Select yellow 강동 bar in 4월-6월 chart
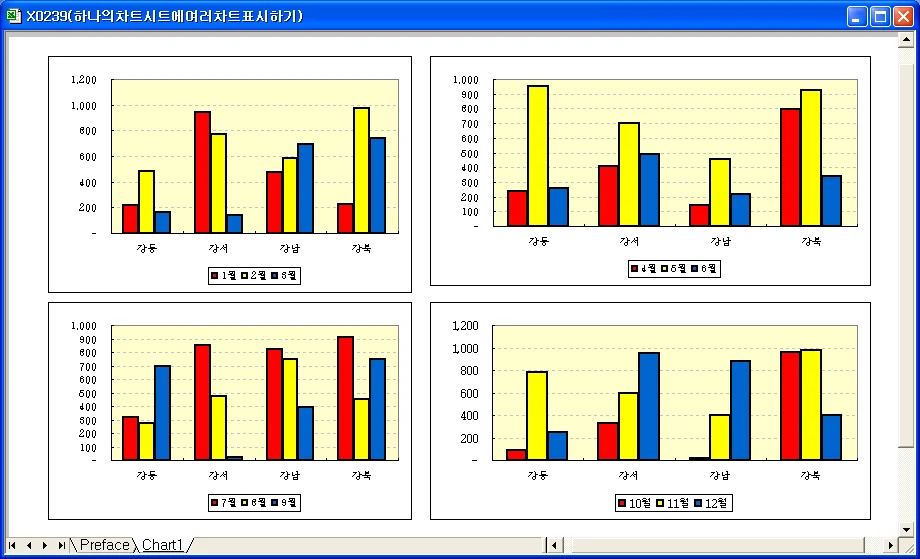The height and width of the screenshot is (559, 920). [x=538, y=156]
